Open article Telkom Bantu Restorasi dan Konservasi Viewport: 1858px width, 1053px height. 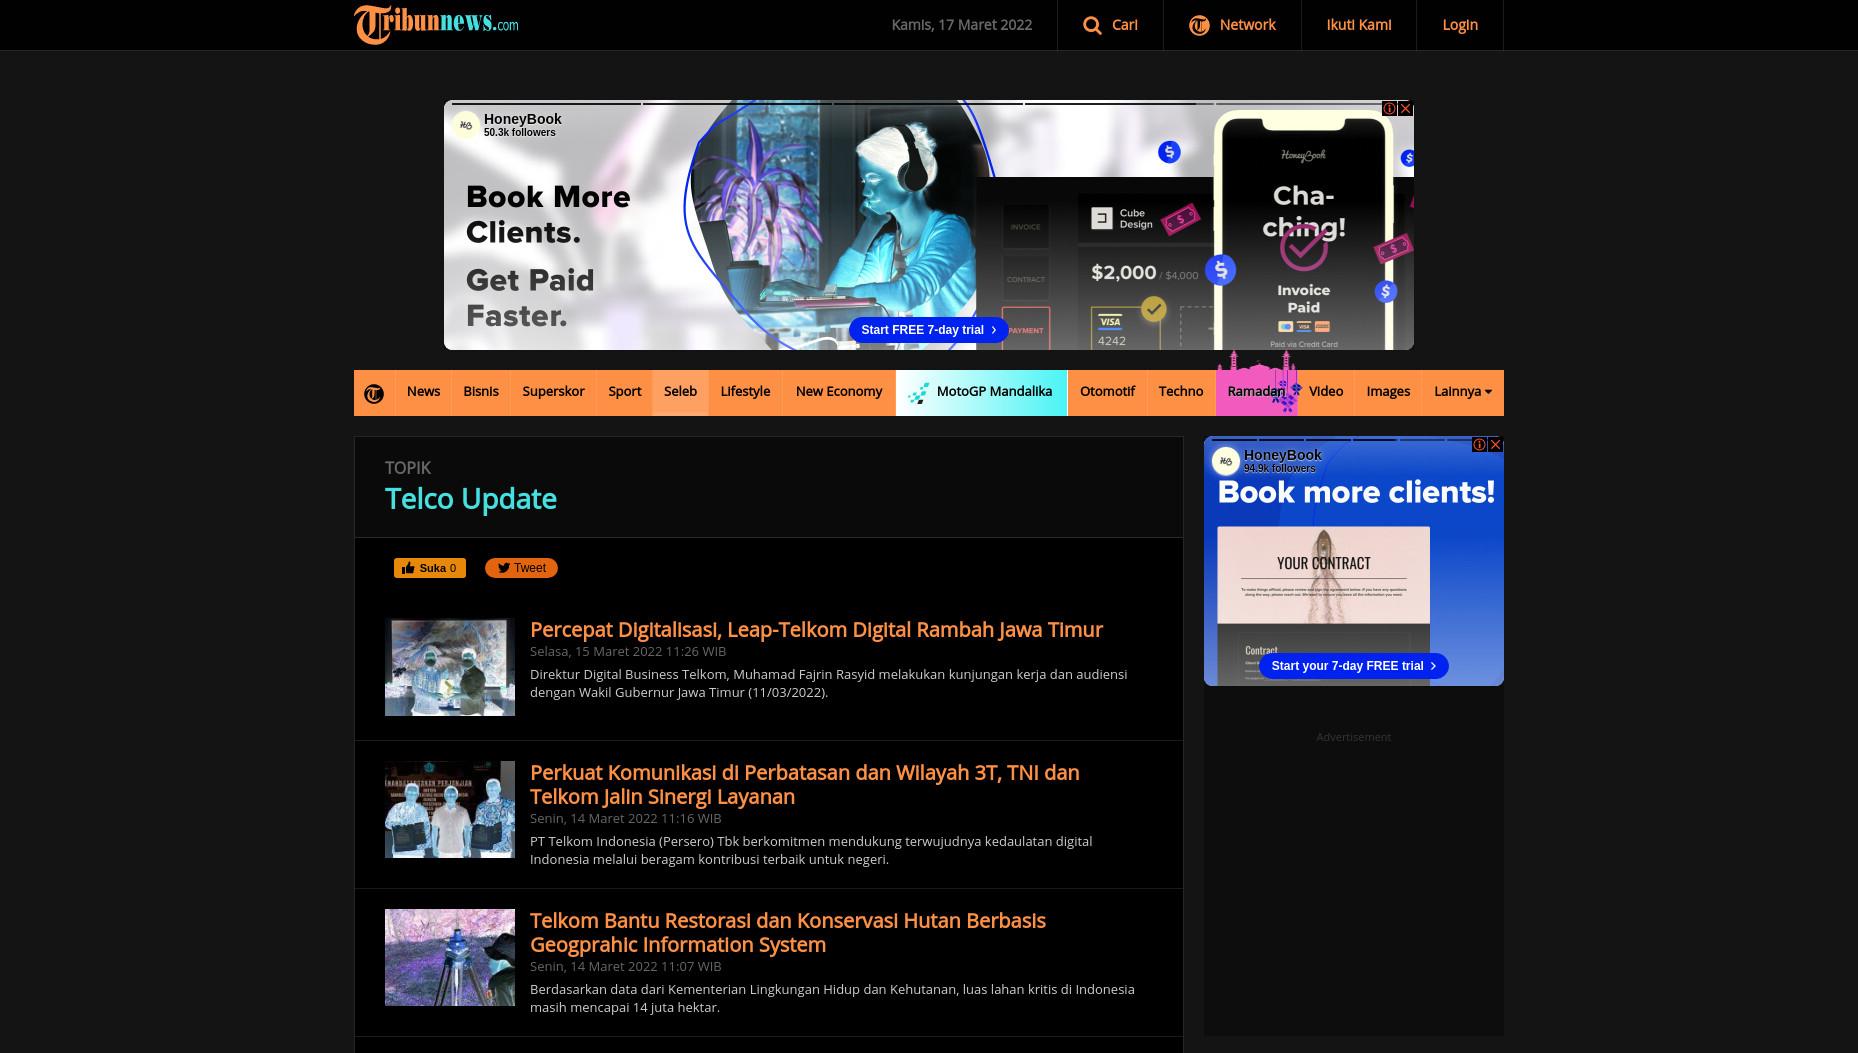point(788,932)
